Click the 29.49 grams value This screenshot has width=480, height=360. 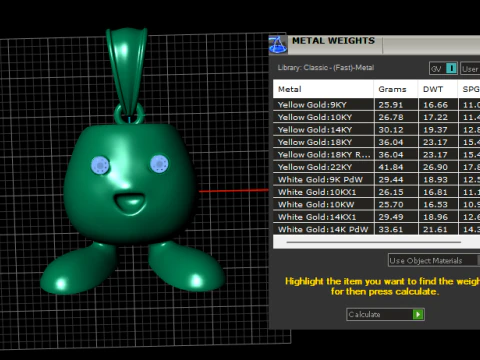click(x=391, y=217)
